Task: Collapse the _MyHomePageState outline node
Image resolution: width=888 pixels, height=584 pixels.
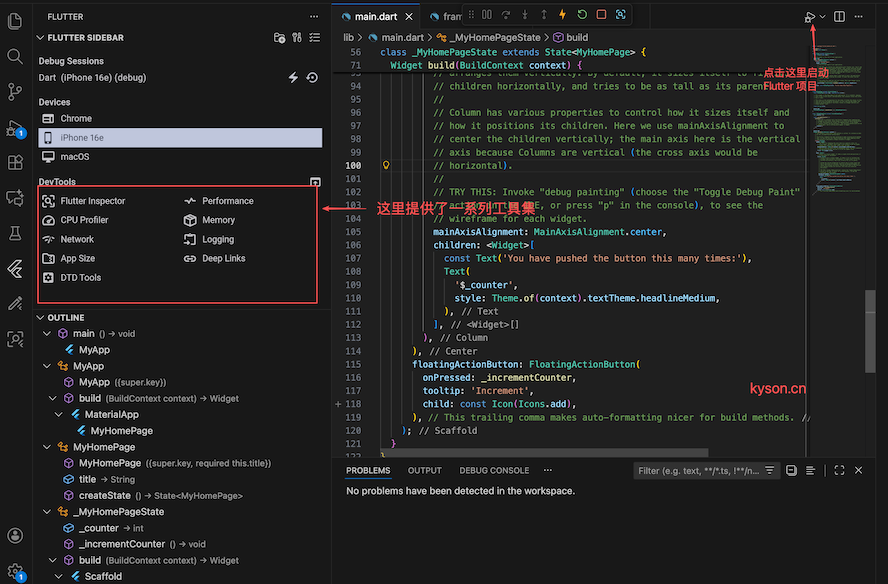Action: click(x=46, y=511)
